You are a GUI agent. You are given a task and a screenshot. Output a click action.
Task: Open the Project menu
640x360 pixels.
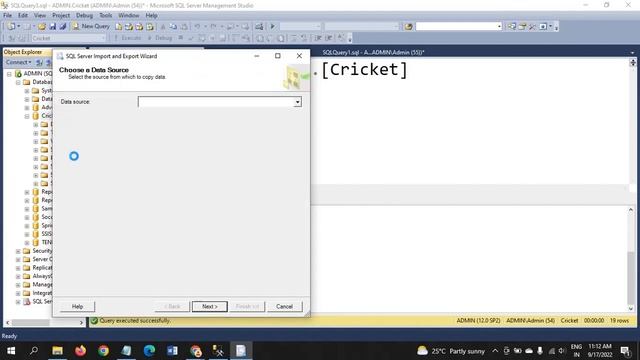click(x=61, y=16)
